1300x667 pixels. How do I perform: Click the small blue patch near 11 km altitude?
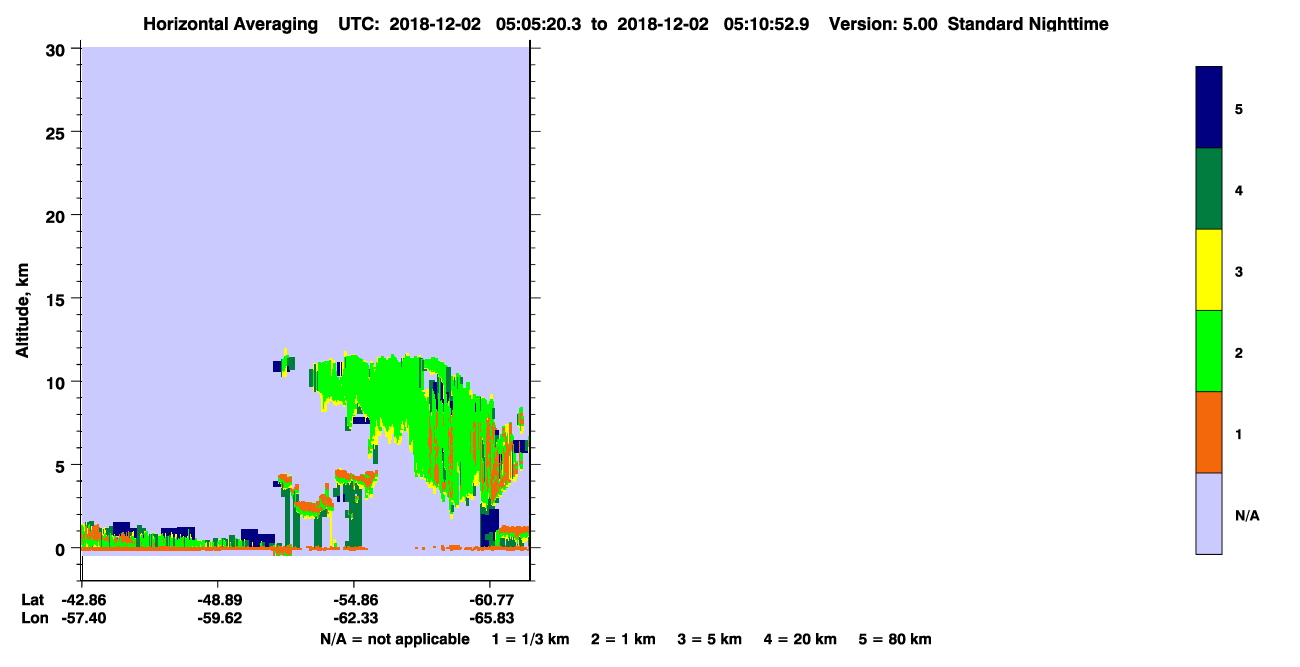(278, 366)
